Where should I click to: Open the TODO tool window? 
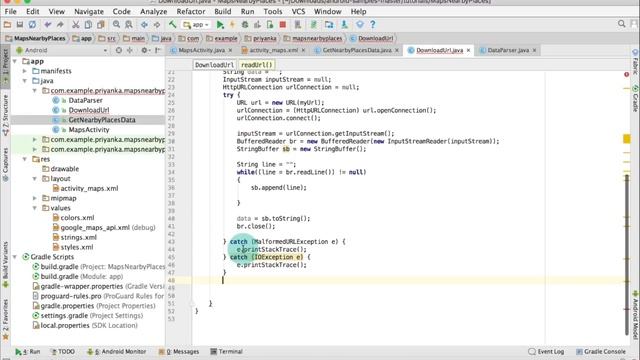[x=62, y=351]
